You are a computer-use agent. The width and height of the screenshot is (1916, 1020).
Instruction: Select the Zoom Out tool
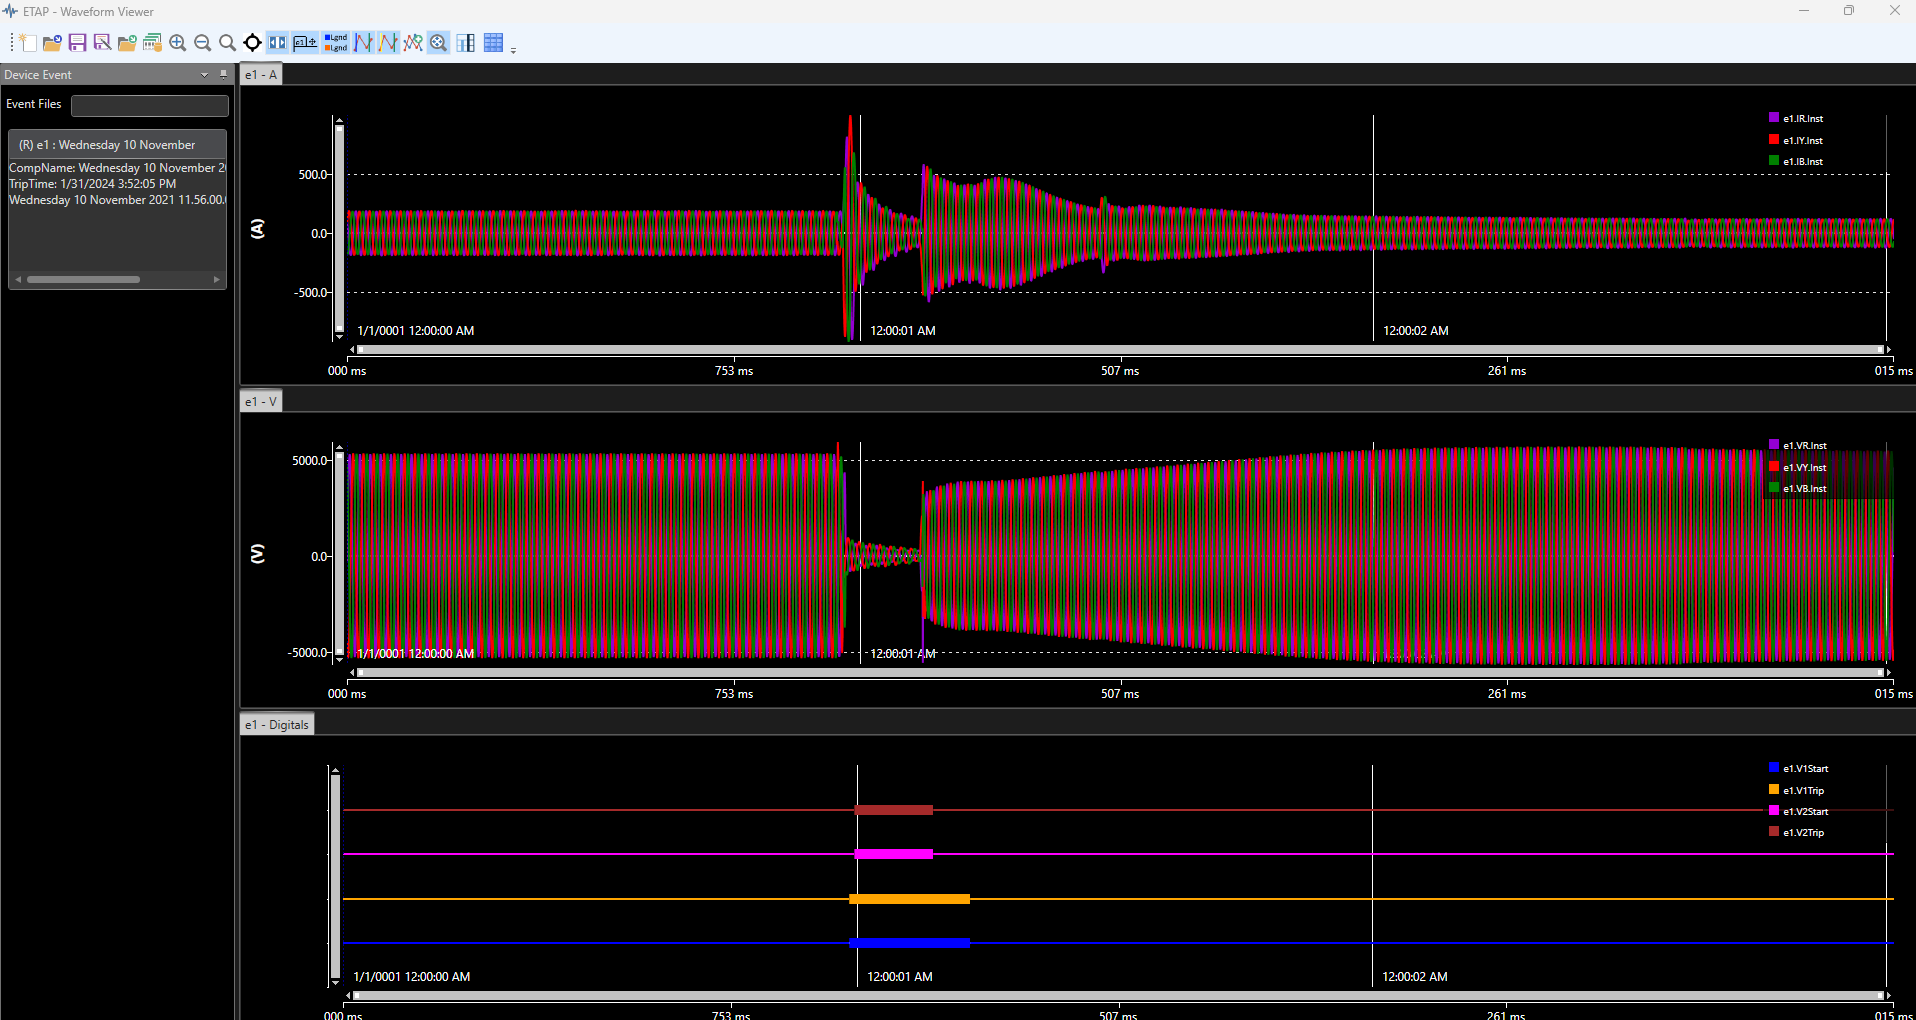(x=203, y=43)
